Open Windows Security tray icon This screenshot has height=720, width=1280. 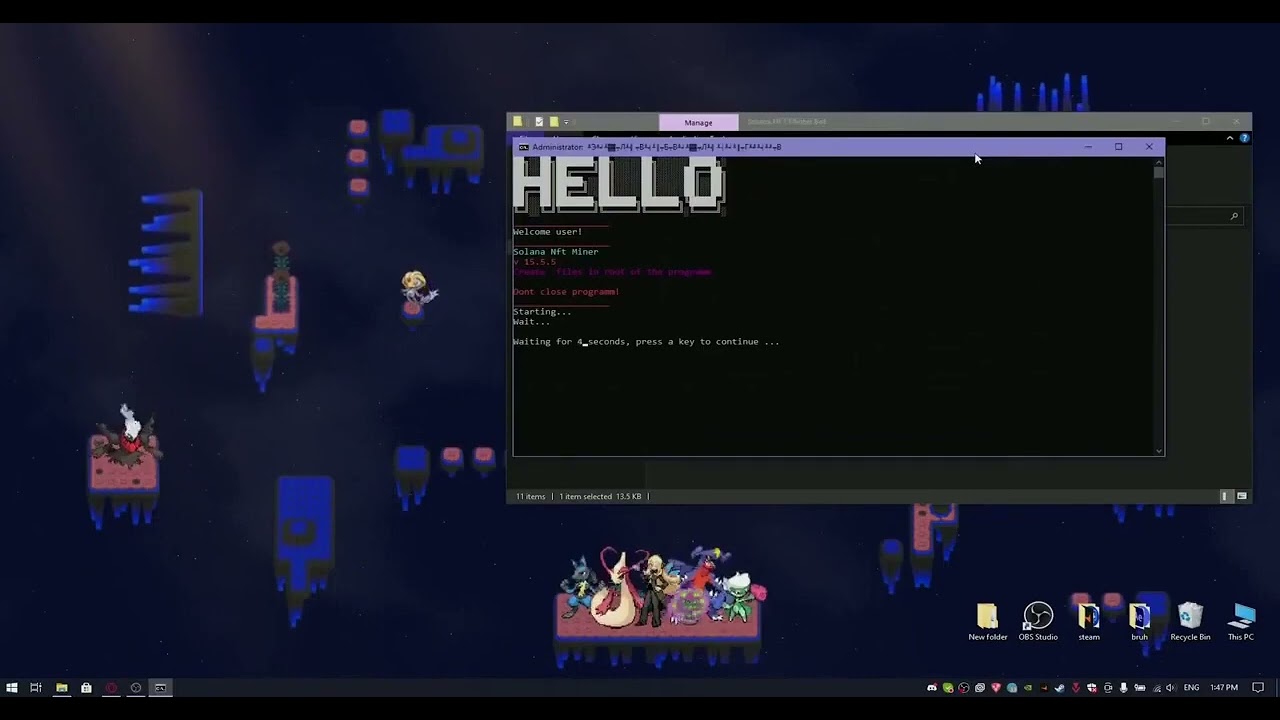point(1091,687)
